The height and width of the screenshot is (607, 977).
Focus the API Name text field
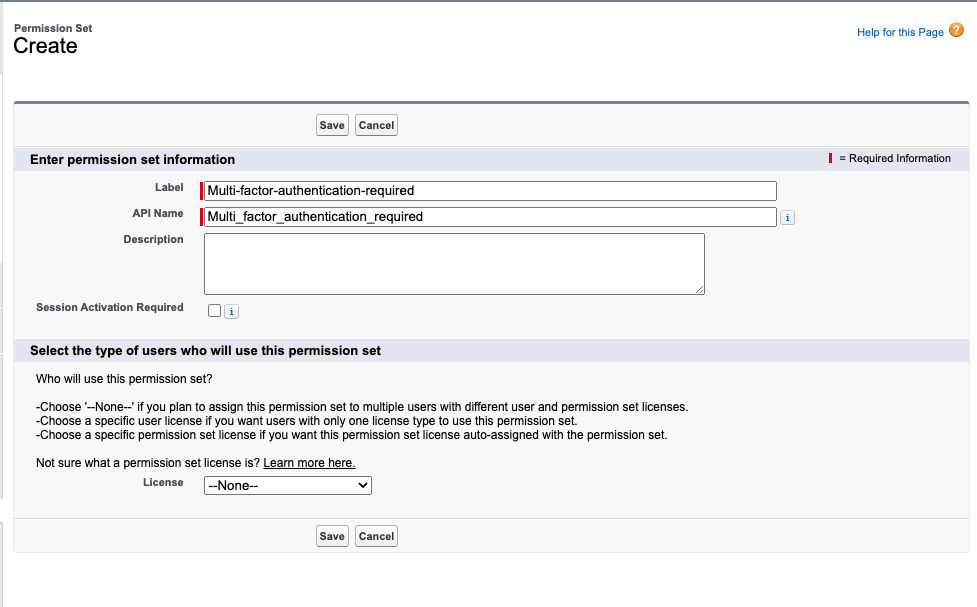coord(490,217)
